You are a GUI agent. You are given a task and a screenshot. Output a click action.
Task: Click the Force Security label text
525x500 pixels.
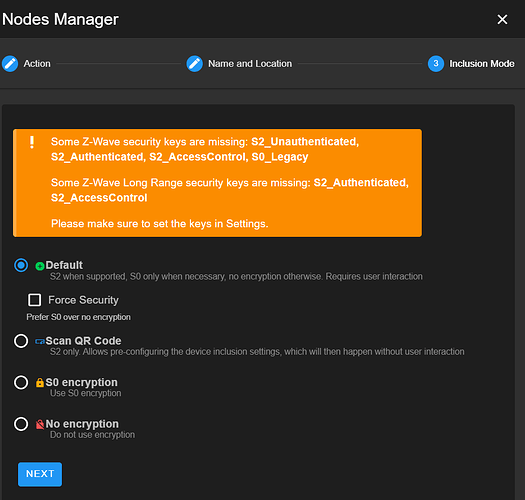pos(83,300)
